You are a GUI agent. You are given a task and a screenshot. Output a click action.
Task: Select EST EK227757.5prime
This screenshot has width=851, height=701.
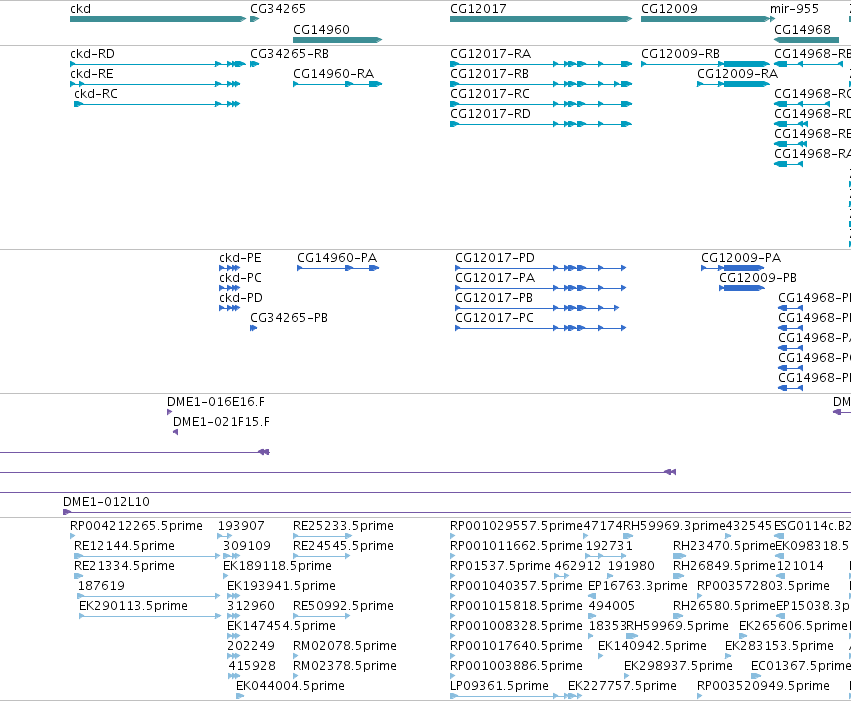tap(623, 686)
